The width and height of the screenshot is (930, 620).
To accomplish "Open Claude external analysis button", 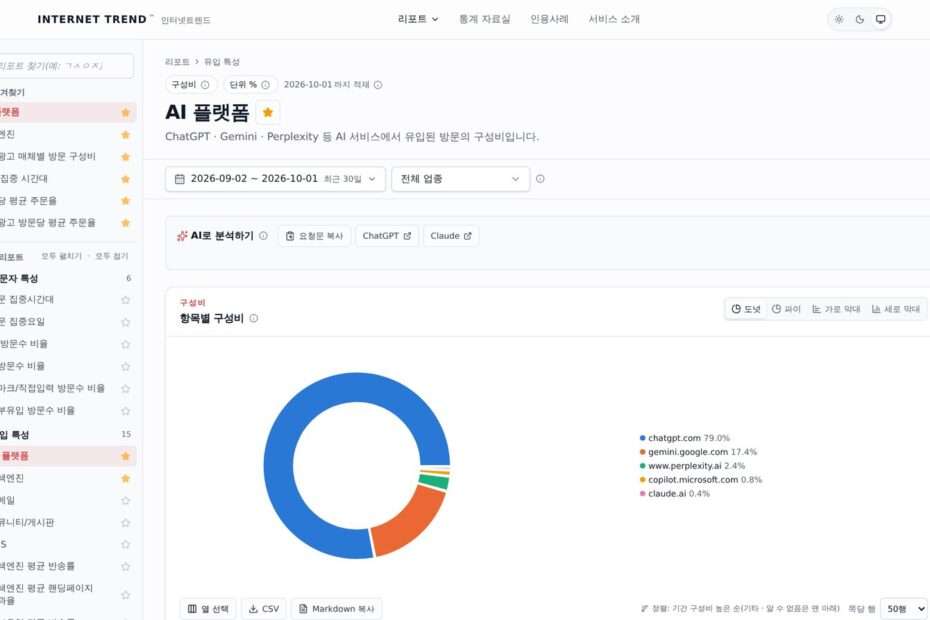I will 451,236.
